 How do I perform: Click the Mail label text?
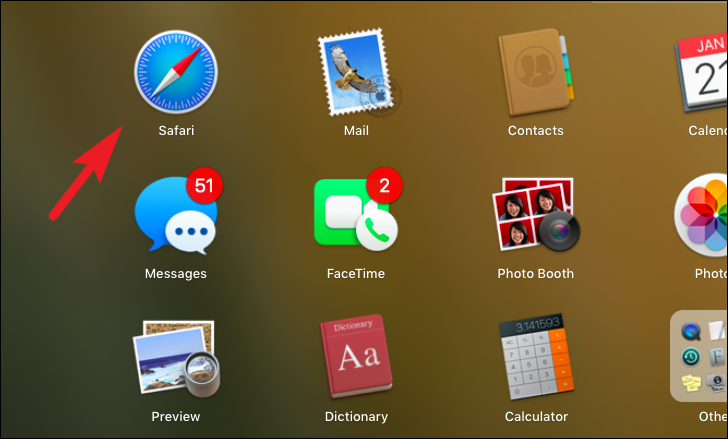pyautogui.click(x=356, y=130)
